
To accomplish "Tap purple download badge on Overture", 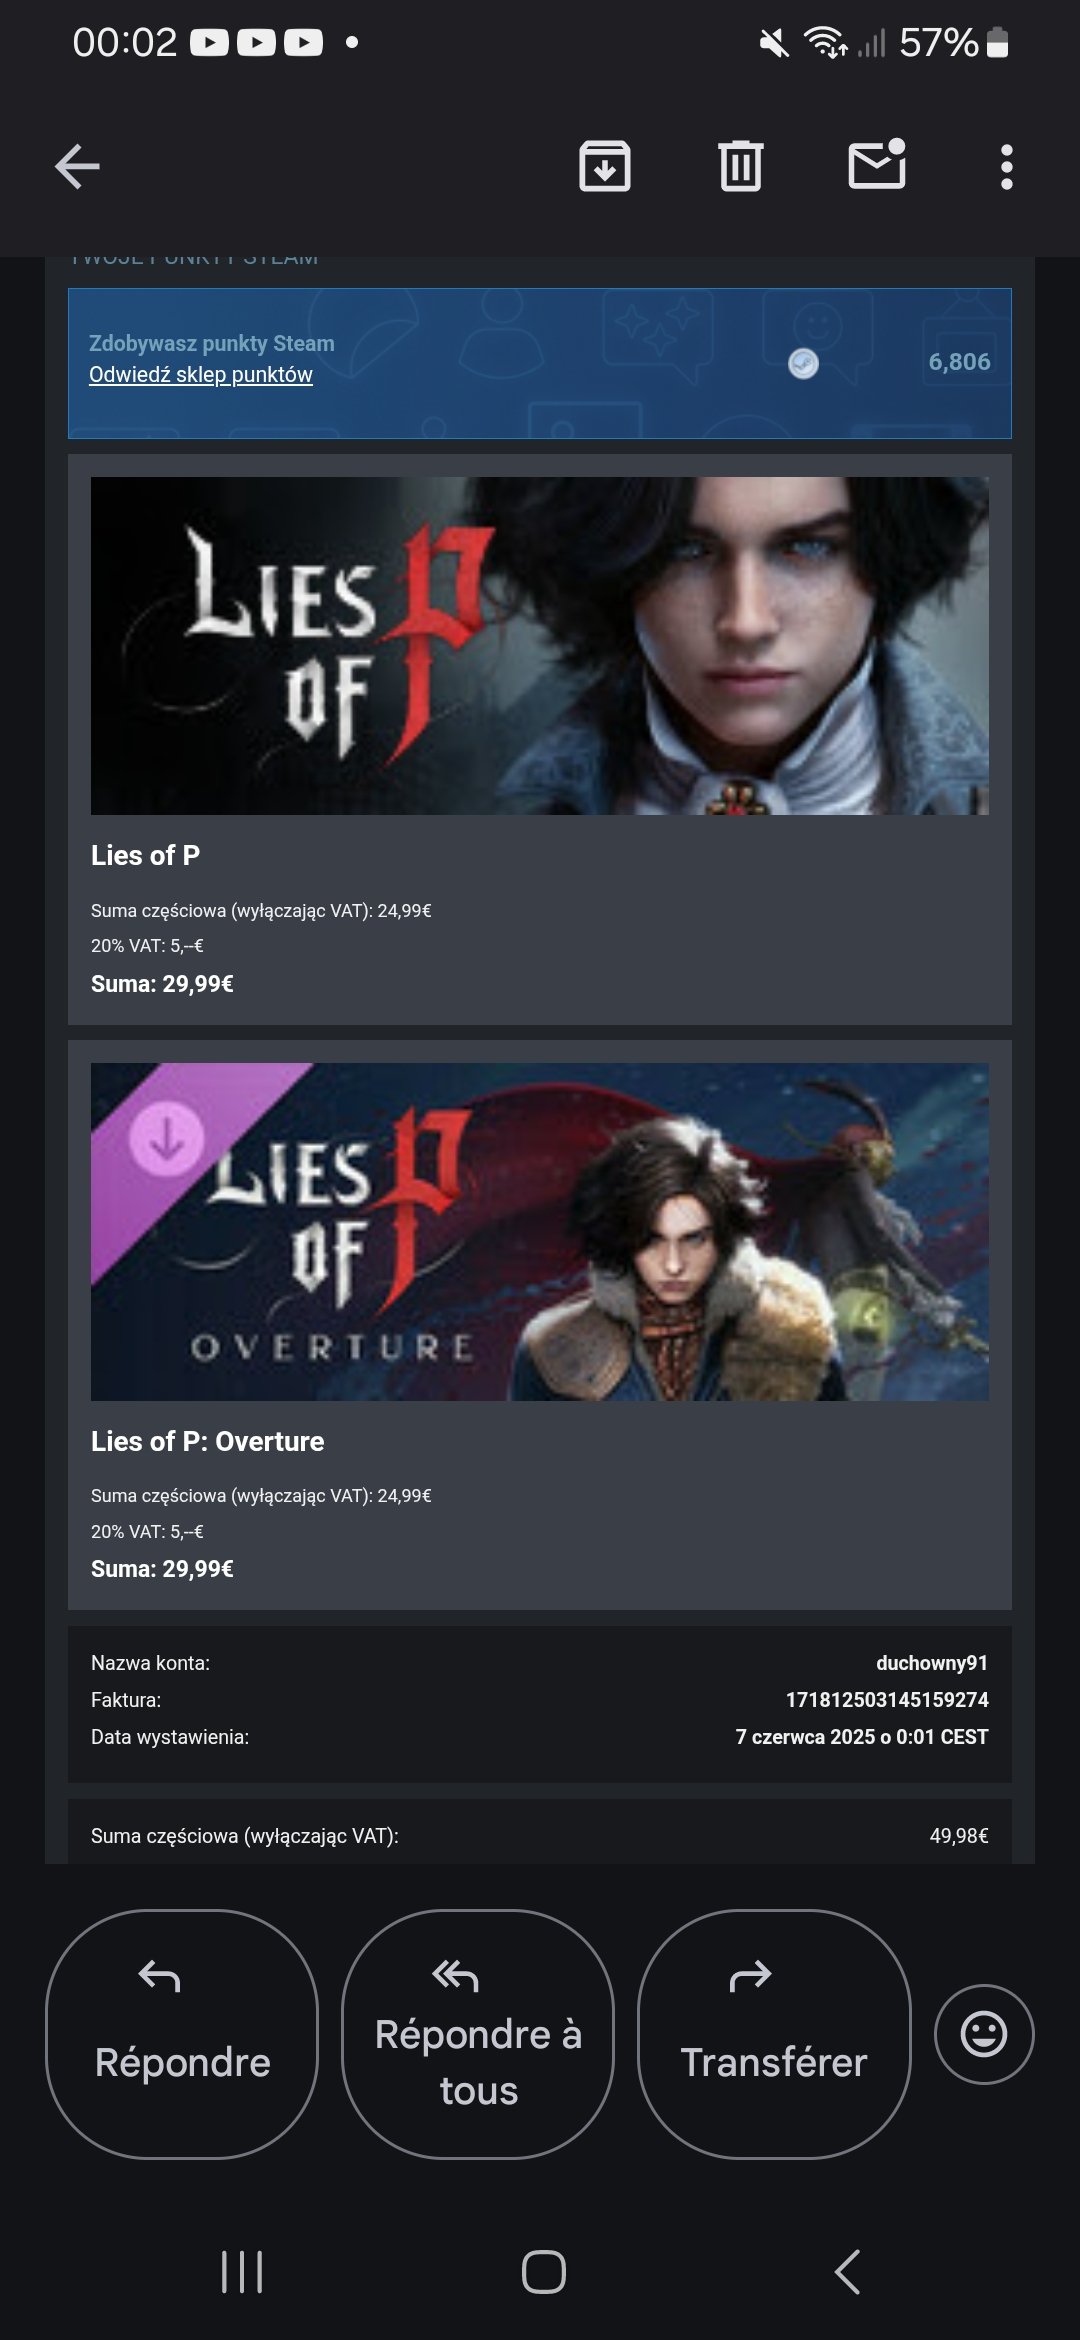I will tap(167, 1139).
